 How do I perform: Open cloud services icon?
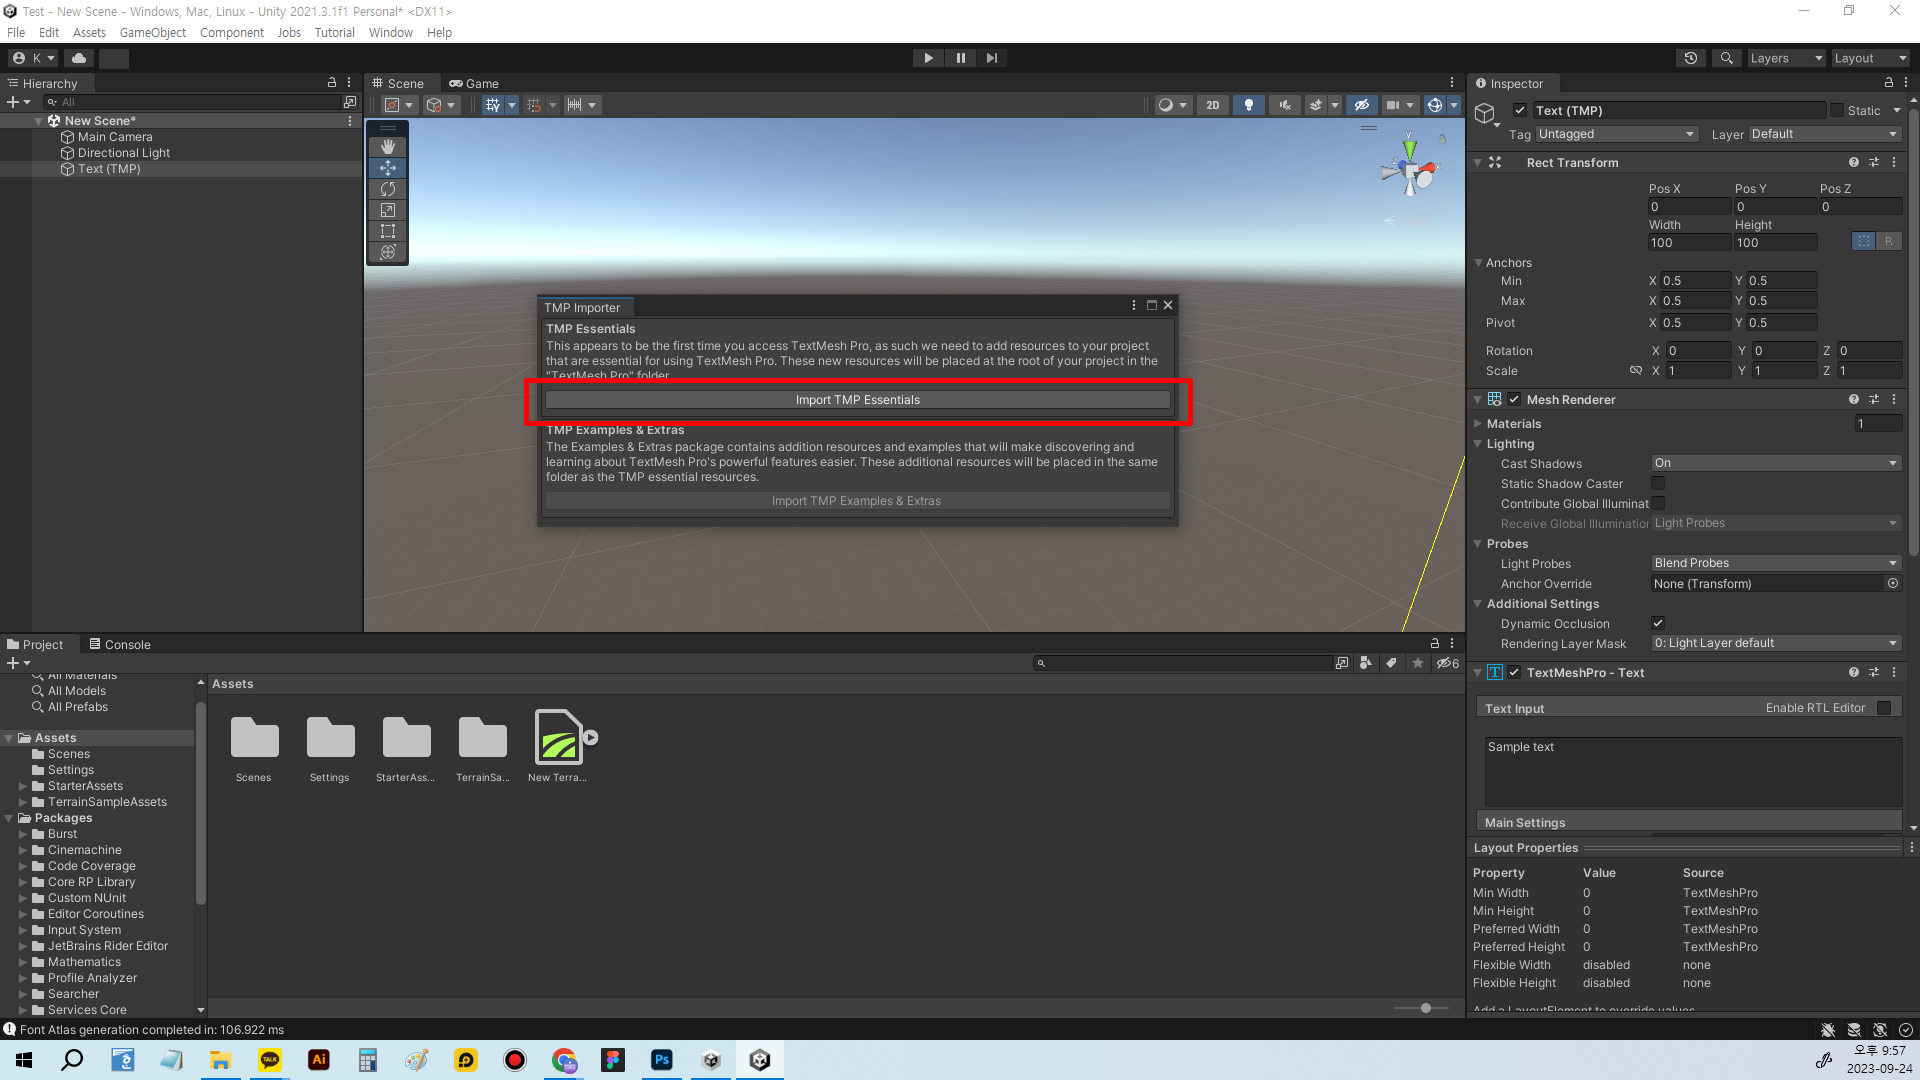tap(79, 58)
